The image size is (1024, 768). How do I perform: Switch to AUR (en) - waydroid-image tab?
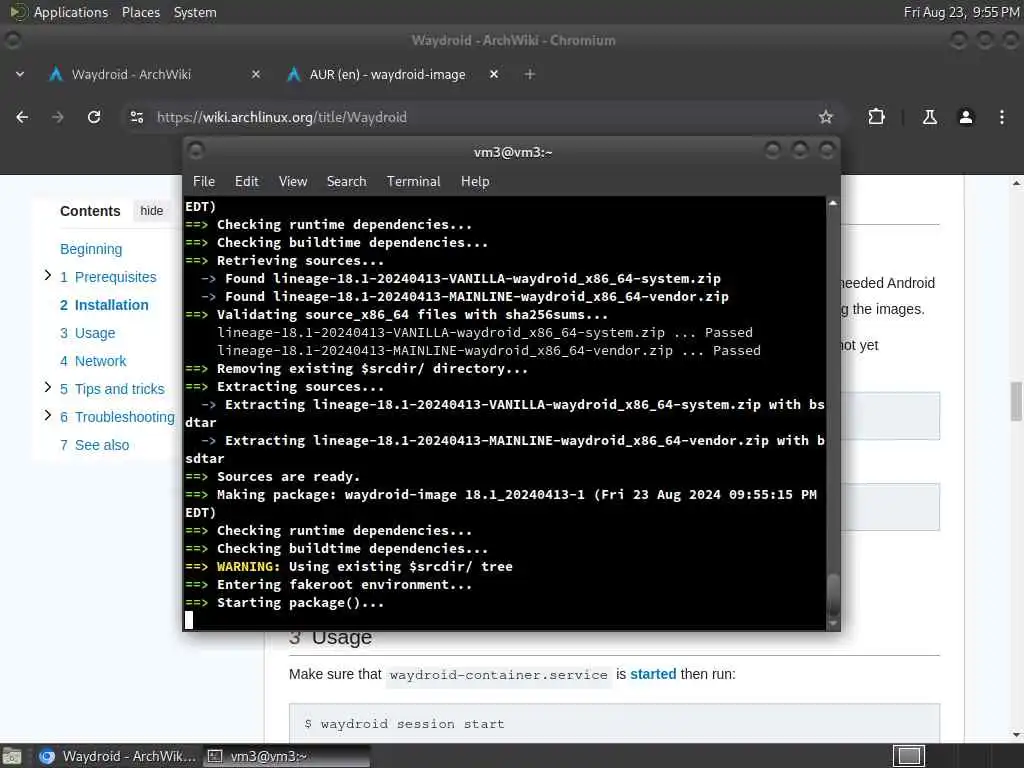click(x=387, y=74)
